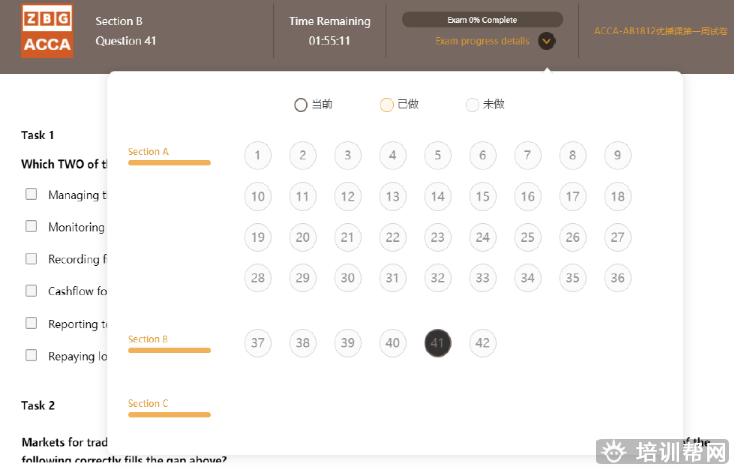Collapse the exam progress details chevron
This screenshot has height=469, width=734.
point(546,41)
